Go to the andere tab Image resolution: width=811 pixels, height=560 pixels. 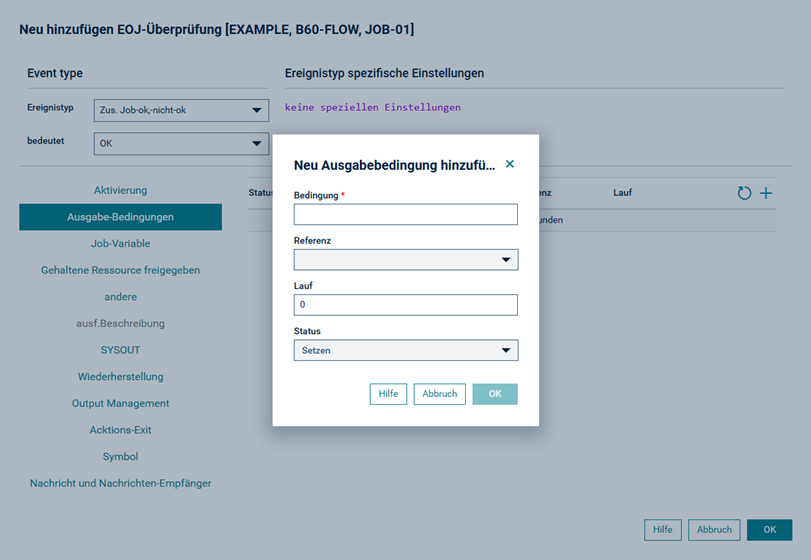(x=121, y=297)
